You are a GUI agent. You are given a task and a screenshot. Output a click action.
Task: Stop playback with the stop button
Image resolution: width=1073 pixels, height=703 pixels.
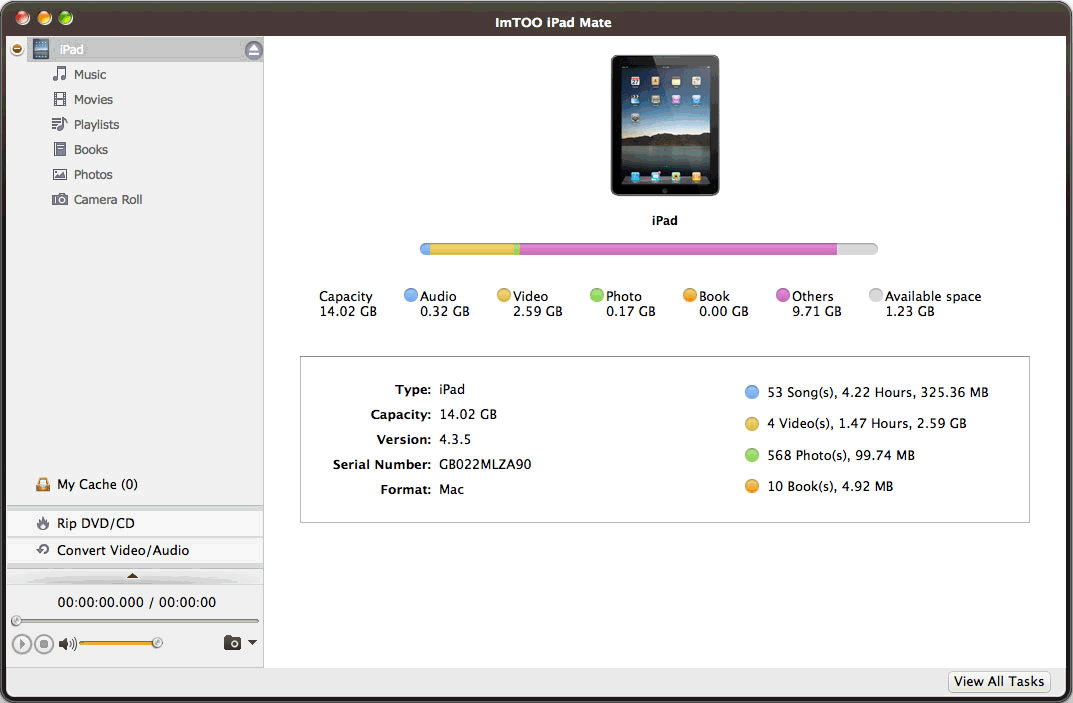click(x=44, y=643)
